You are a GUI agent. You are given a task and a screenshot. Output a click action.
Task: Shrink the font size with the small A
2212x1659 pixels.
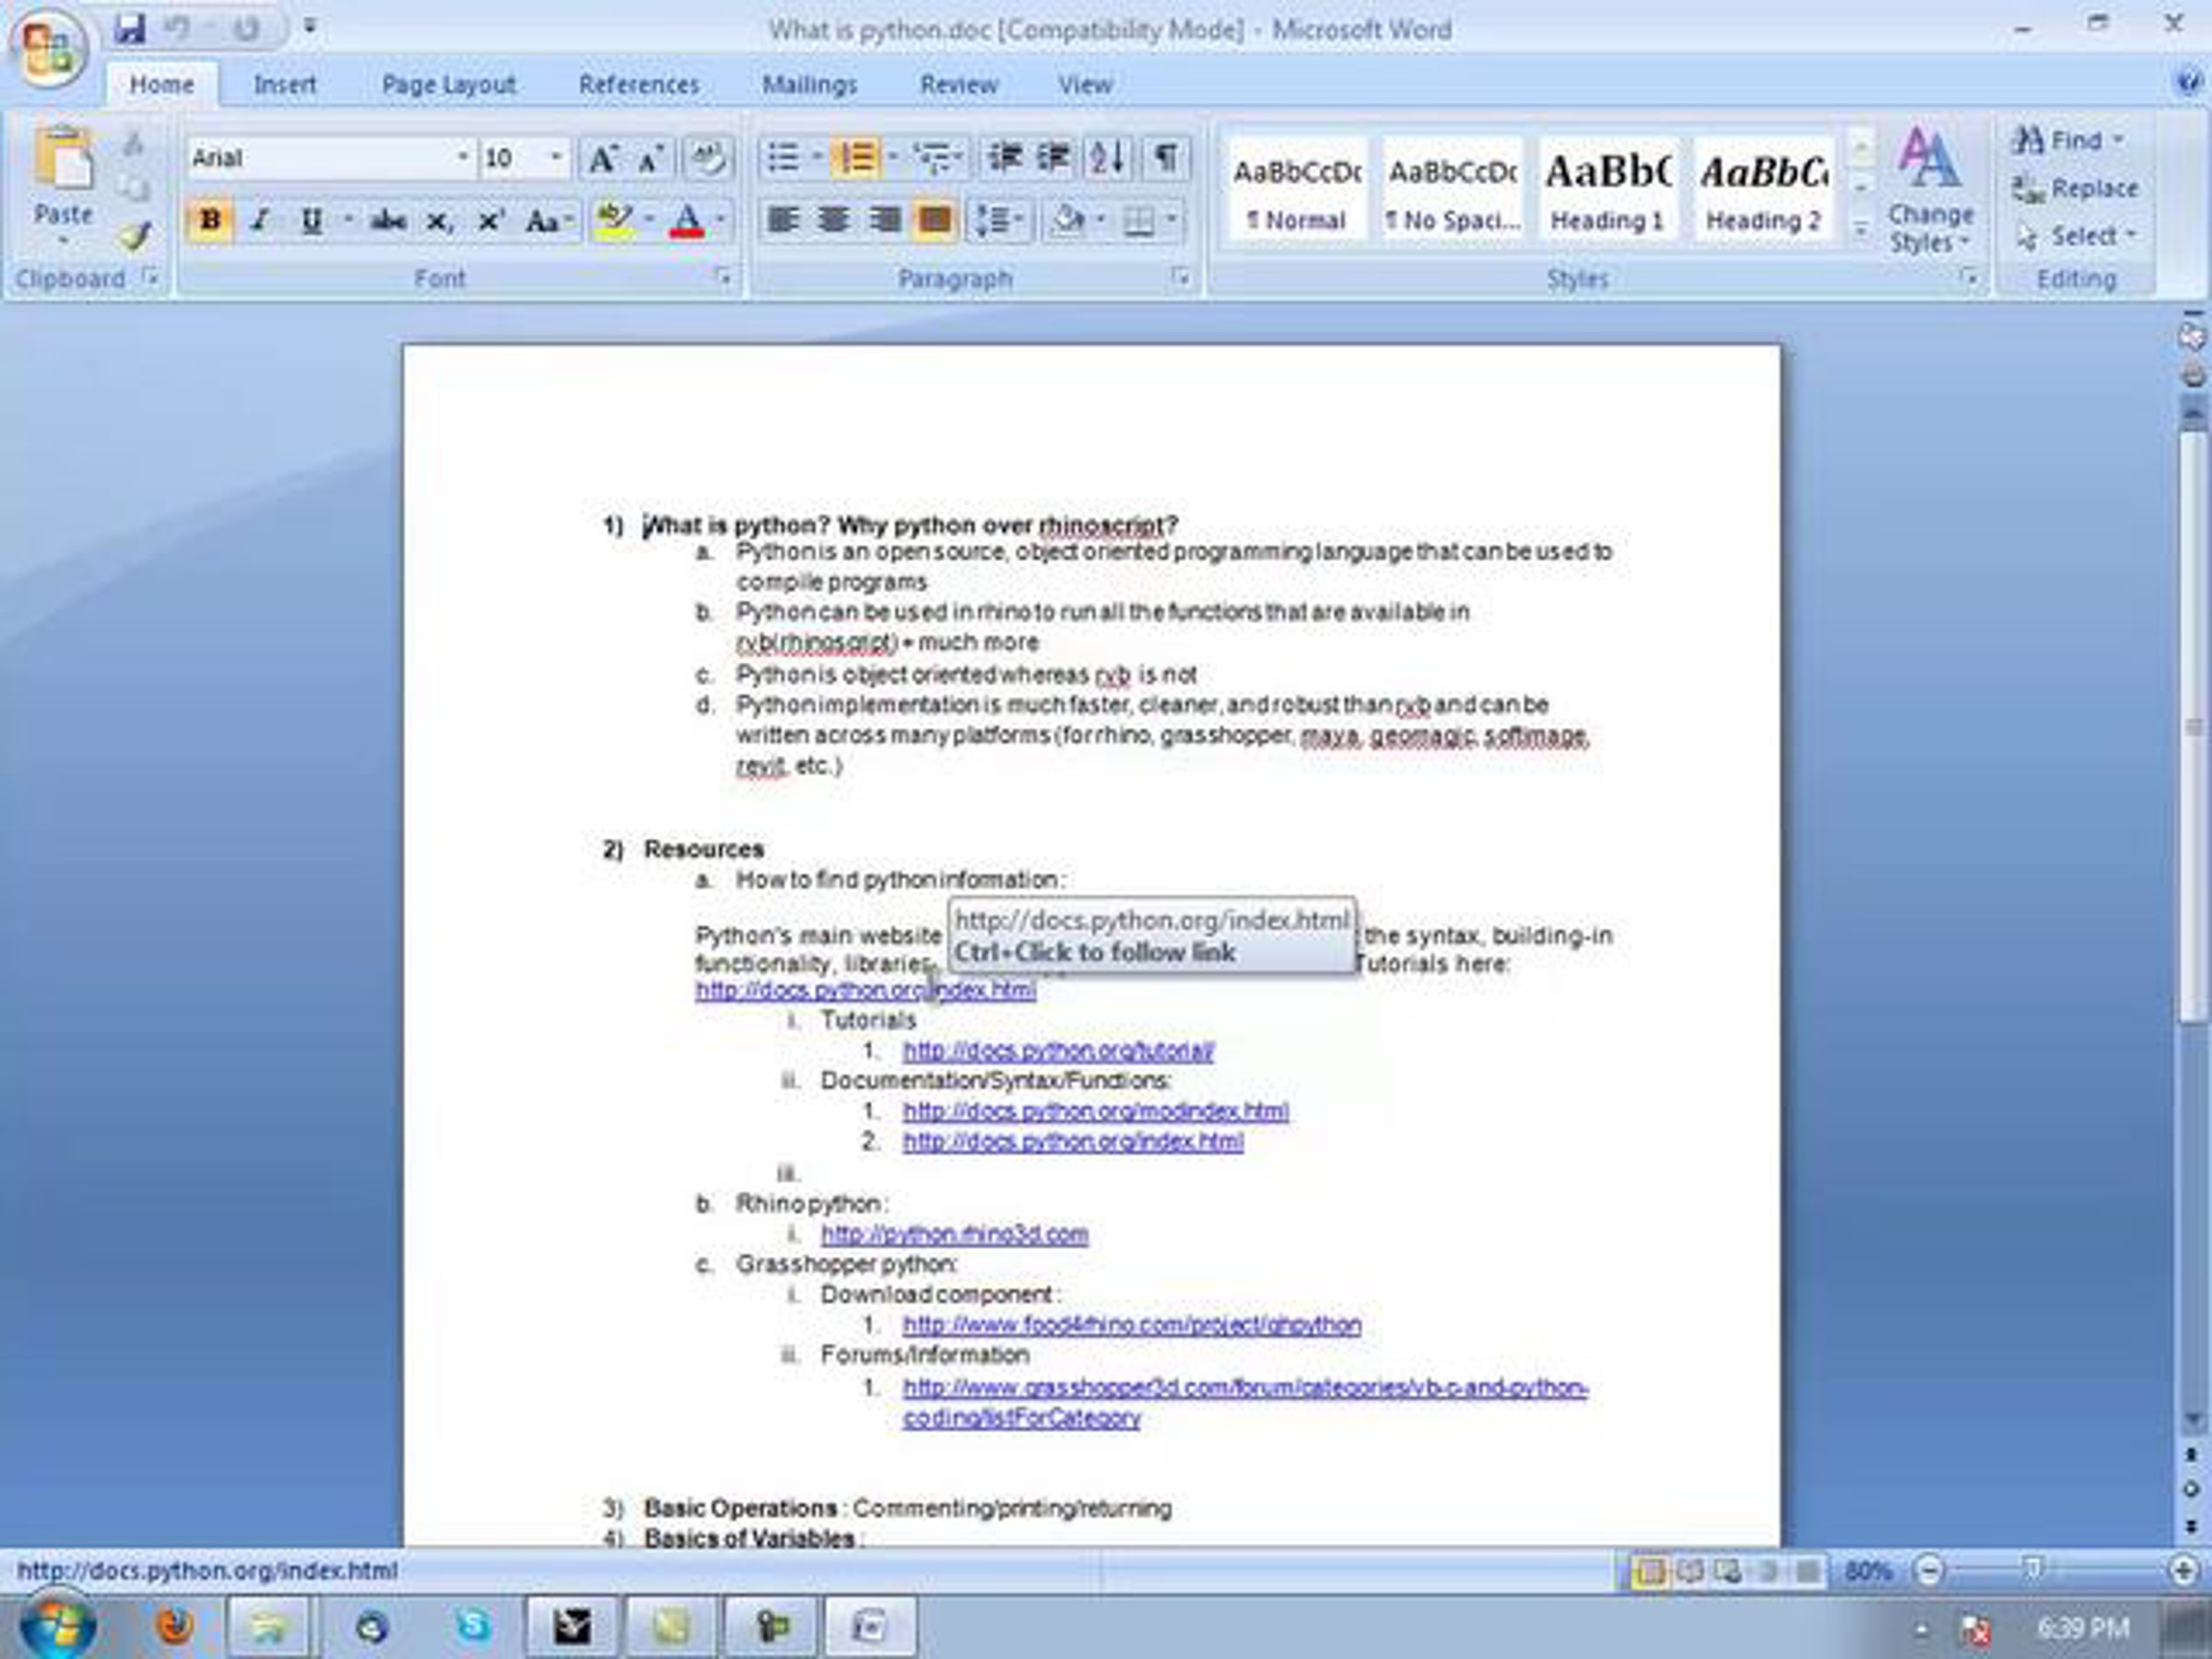coord(651,158)
